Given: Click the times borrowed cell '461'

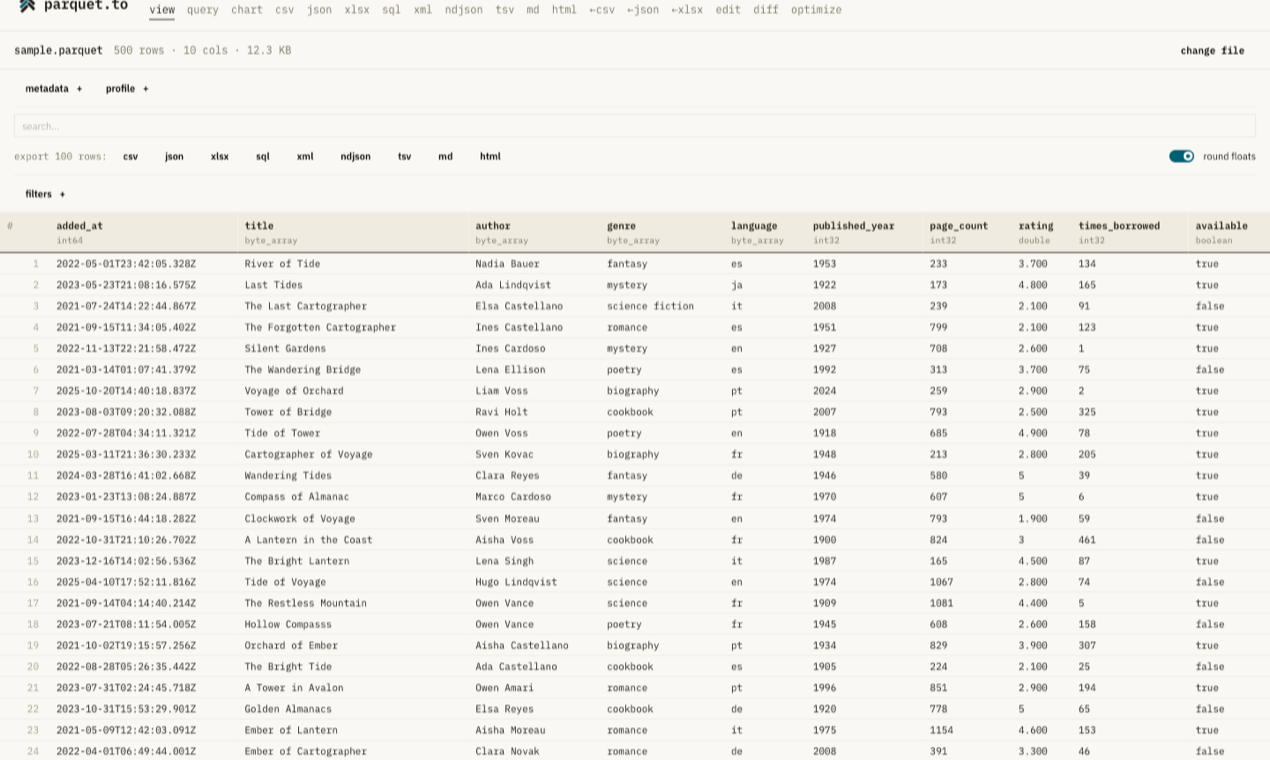Looking at the screenshot, I should click(1087, 540).
